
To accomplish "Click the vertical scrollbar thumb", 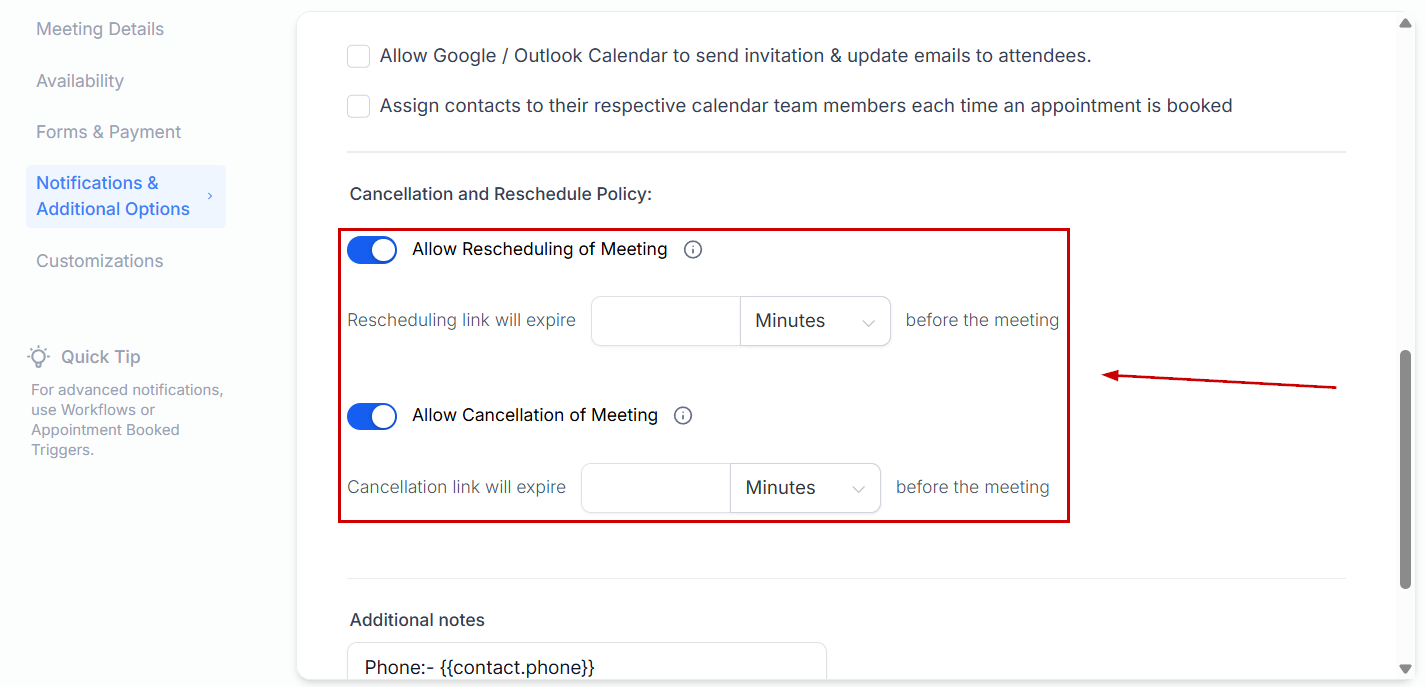I will (1406, 468).
